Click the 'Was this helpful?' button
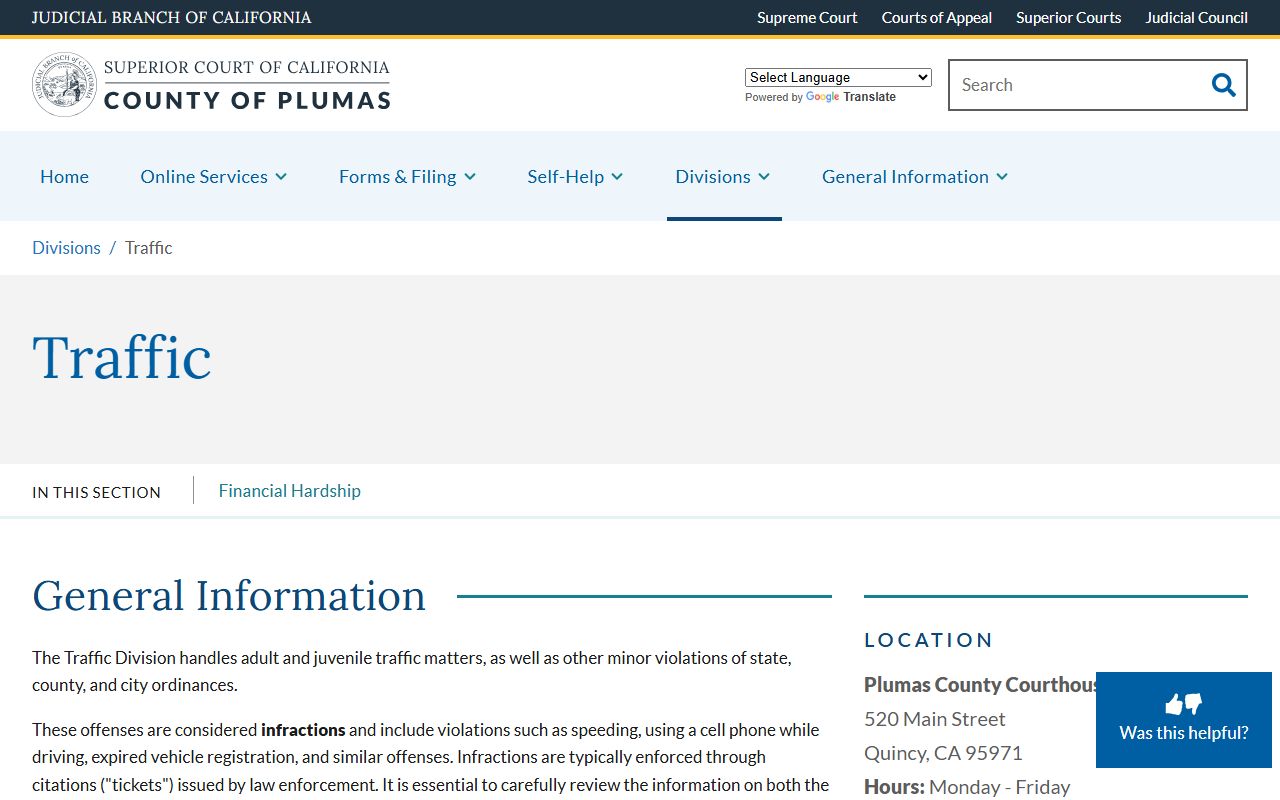This screenshot has height=800, width=1280. [1184, 720]
